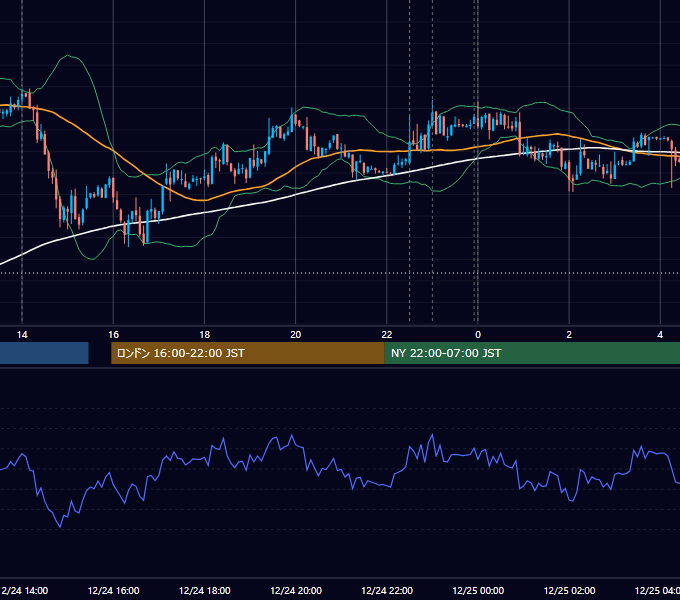
Task: Click the "12/25 00:00" date label
Action: 478,590
